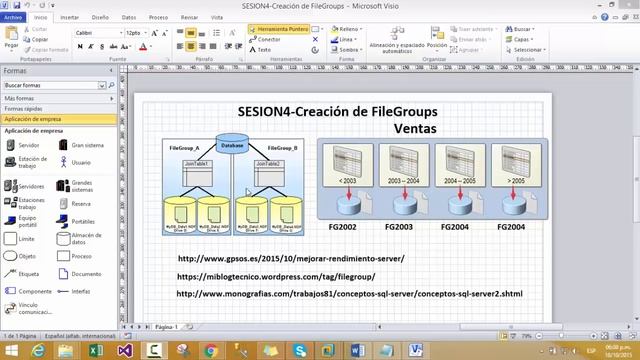640x360 pixels.
Task: Click Copiar formato brush
Action: point(27,50)
